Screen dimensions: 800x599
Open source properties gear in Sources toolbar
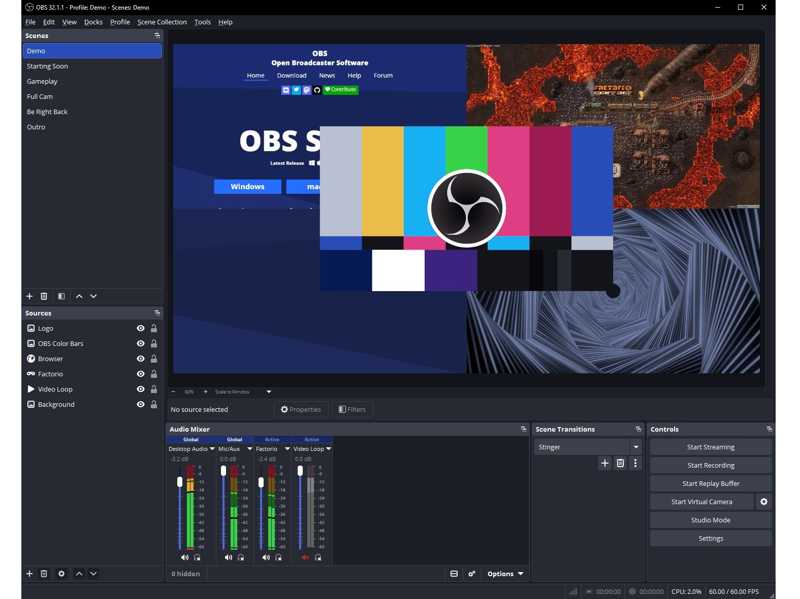click(61, 573)
